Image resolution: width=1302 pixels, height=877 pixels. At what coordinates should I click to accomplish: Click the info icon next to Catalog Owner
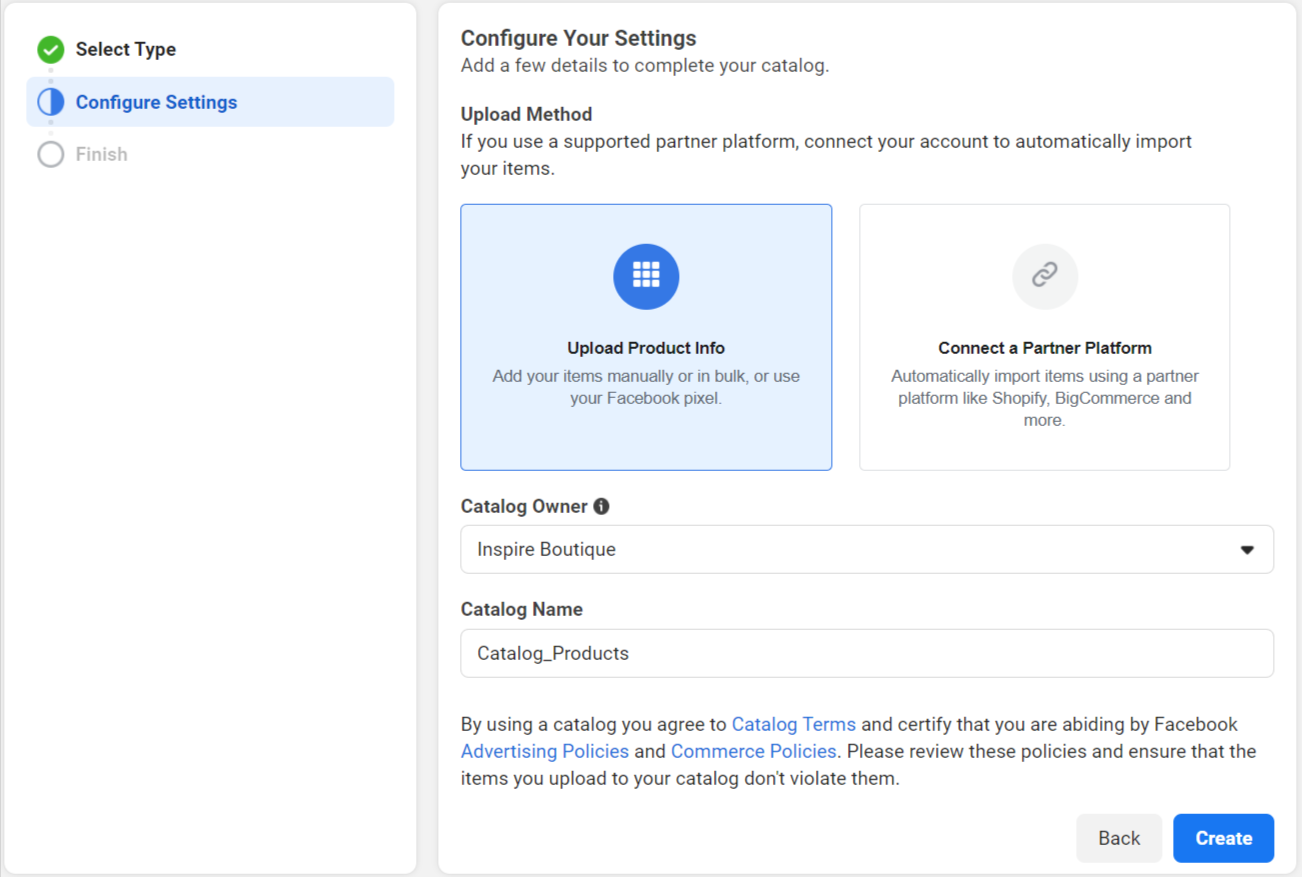pos(601,506)
